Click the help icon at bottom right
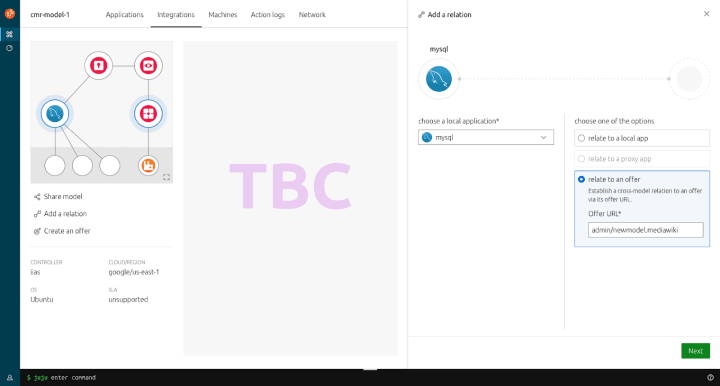This screenshot has height=386, width=720. coord(710,377)
